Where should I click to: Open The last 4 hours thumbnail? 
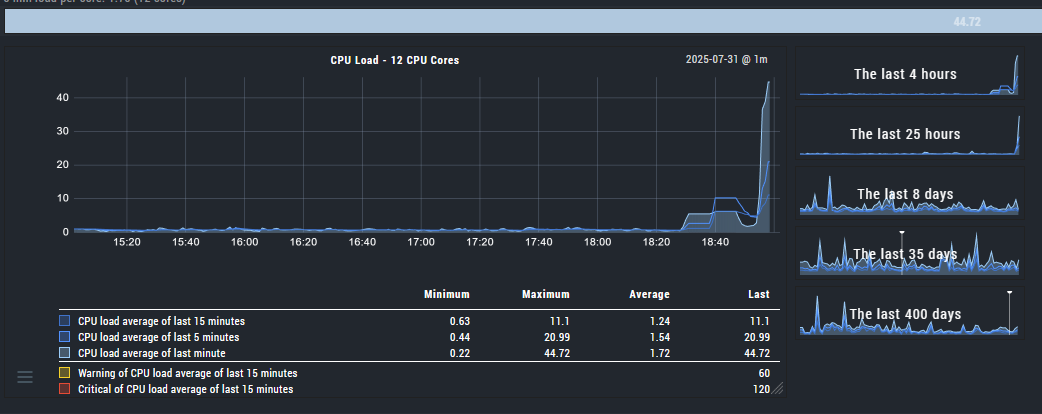tap(909, 75)
